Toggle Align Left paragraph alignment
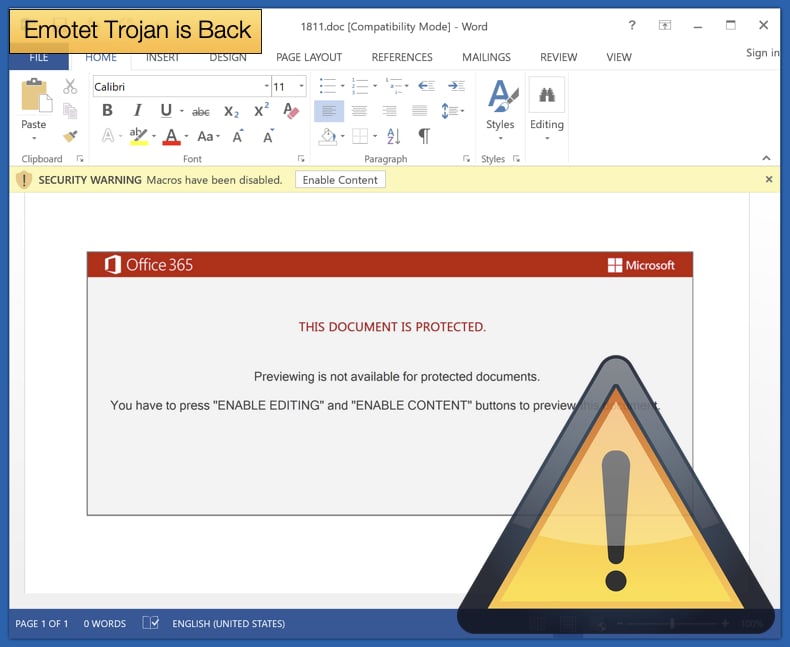 (328, 111)
